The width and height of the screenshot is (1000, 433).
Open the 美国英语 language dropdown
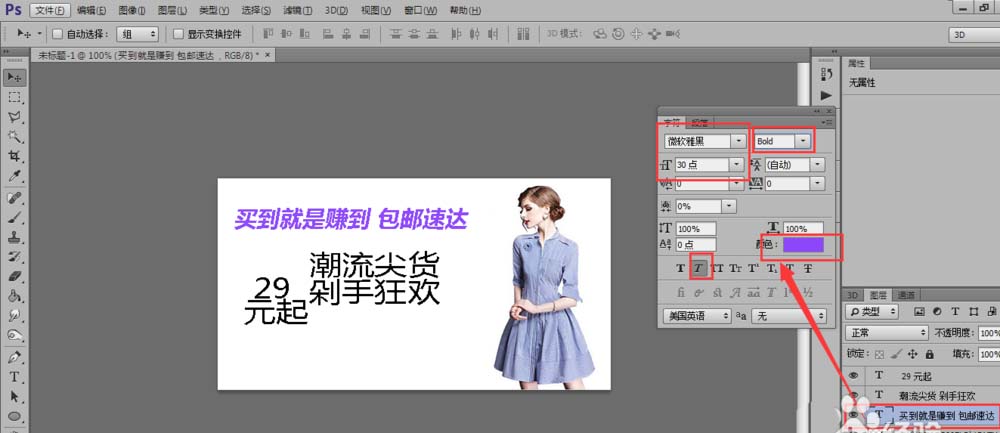coord(697,316)
